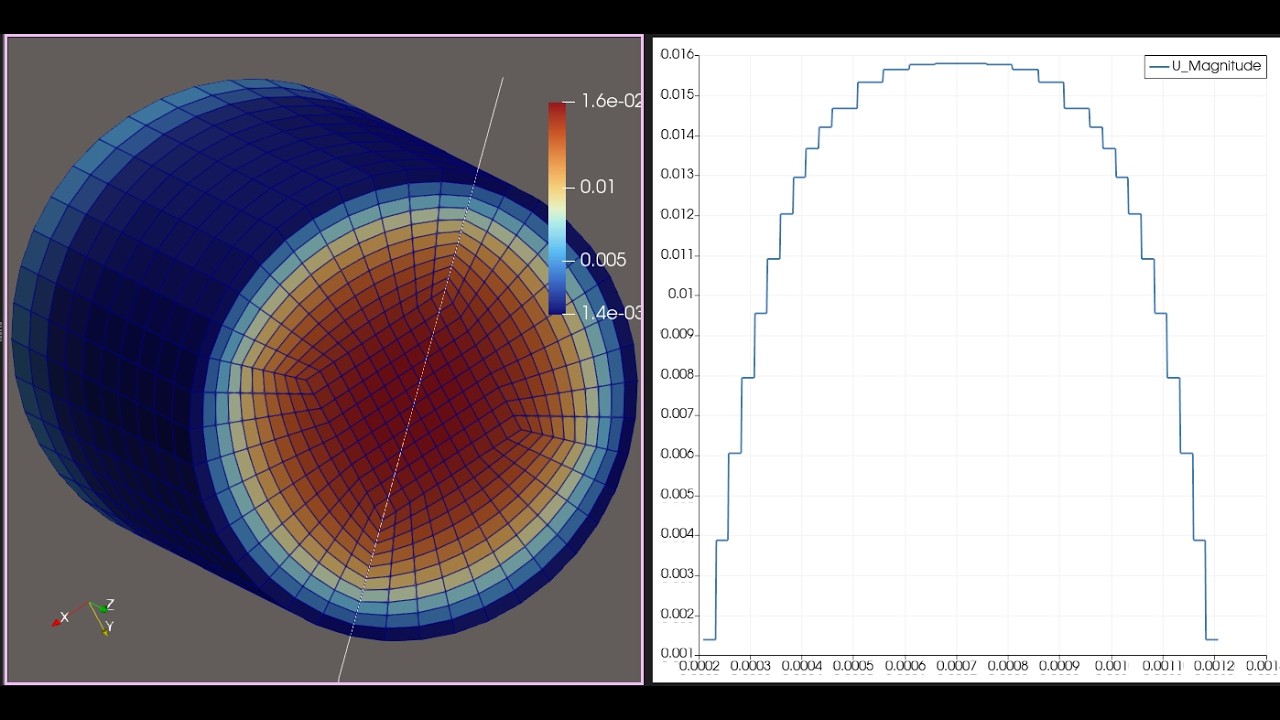Click the 1.4e-03 color legend minimum label
Screen dimensions: 1280x720
click(612, 313)
